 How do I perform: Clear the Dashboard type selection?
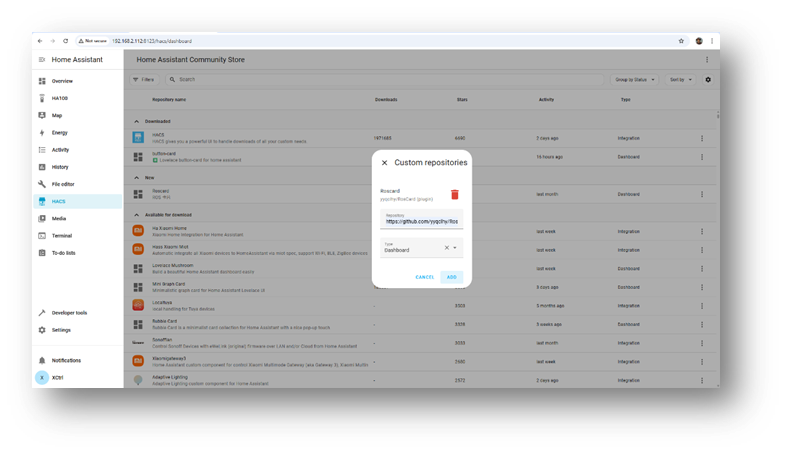coord(446,248)
